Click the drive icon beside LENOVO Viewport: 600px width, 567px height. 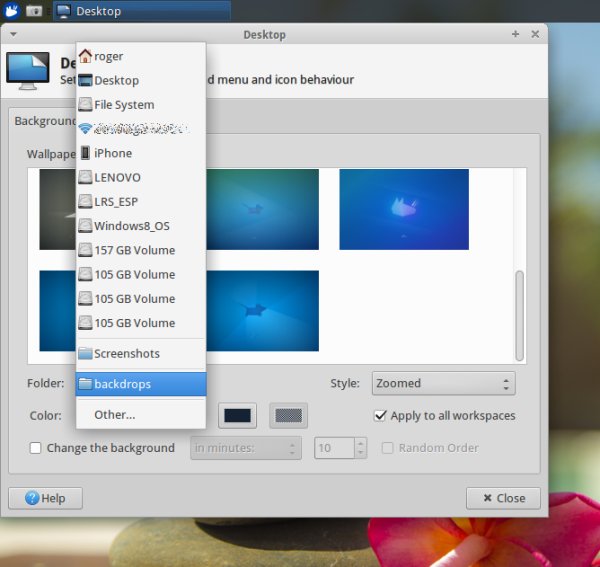click(x=85, y=178)
